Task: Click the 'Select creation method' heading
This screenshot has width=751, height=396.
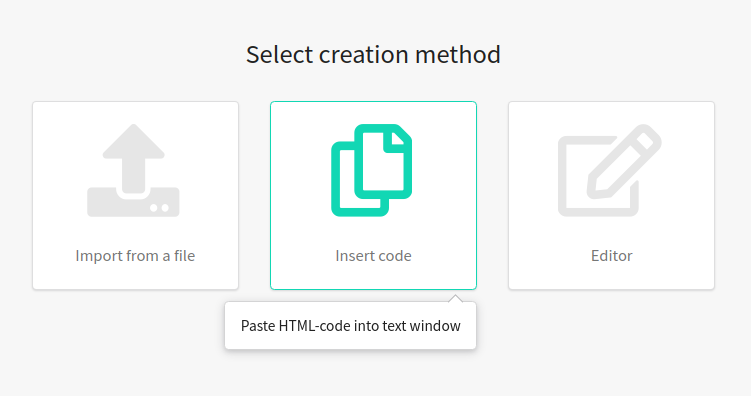Action: point(373,54)
